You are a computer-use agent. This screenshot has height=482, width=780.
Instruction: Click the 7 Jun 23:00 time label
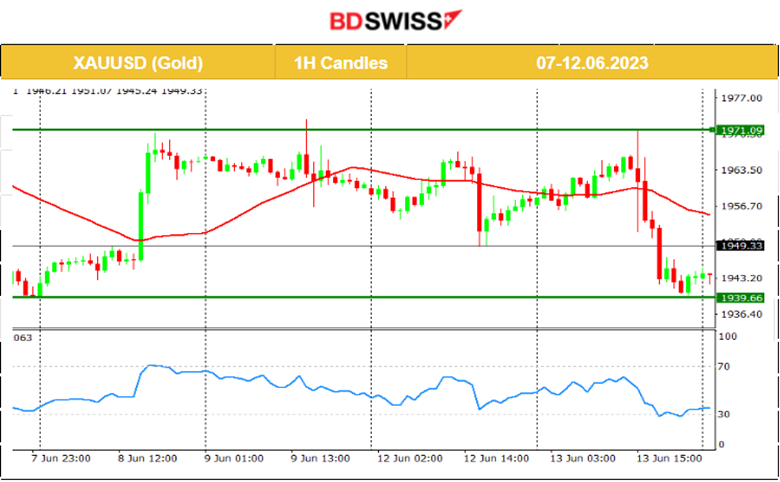click(x=61, y=458)
